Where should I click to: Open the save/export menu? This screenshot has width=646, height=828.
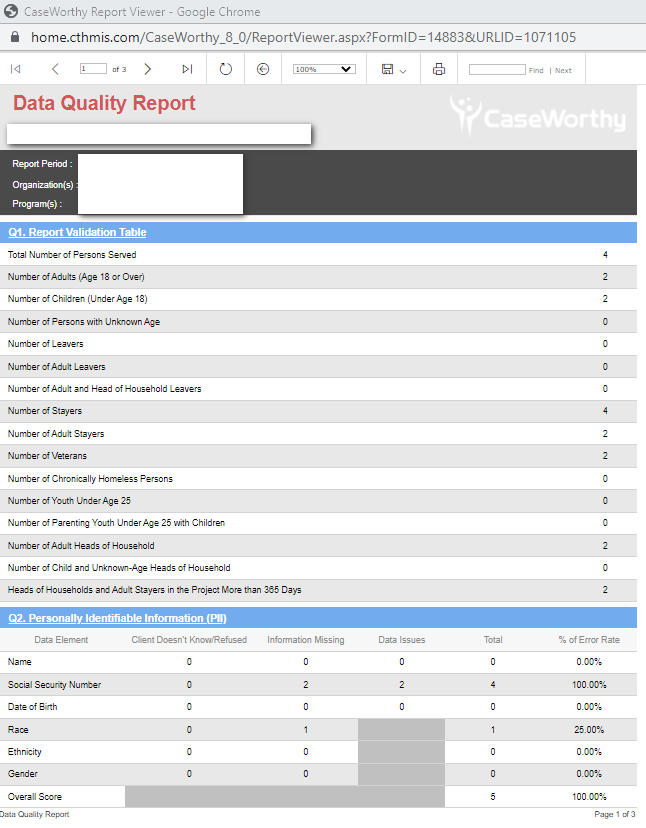(393, 69)
